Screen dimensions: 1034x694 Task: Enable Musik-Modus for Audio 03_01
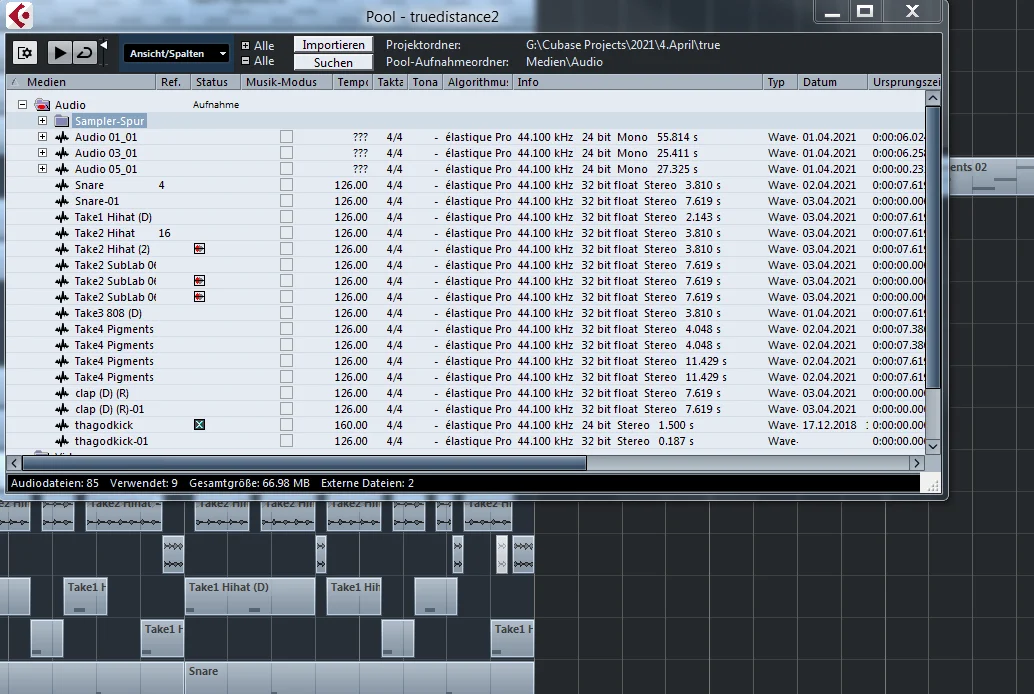click(286, 152)
